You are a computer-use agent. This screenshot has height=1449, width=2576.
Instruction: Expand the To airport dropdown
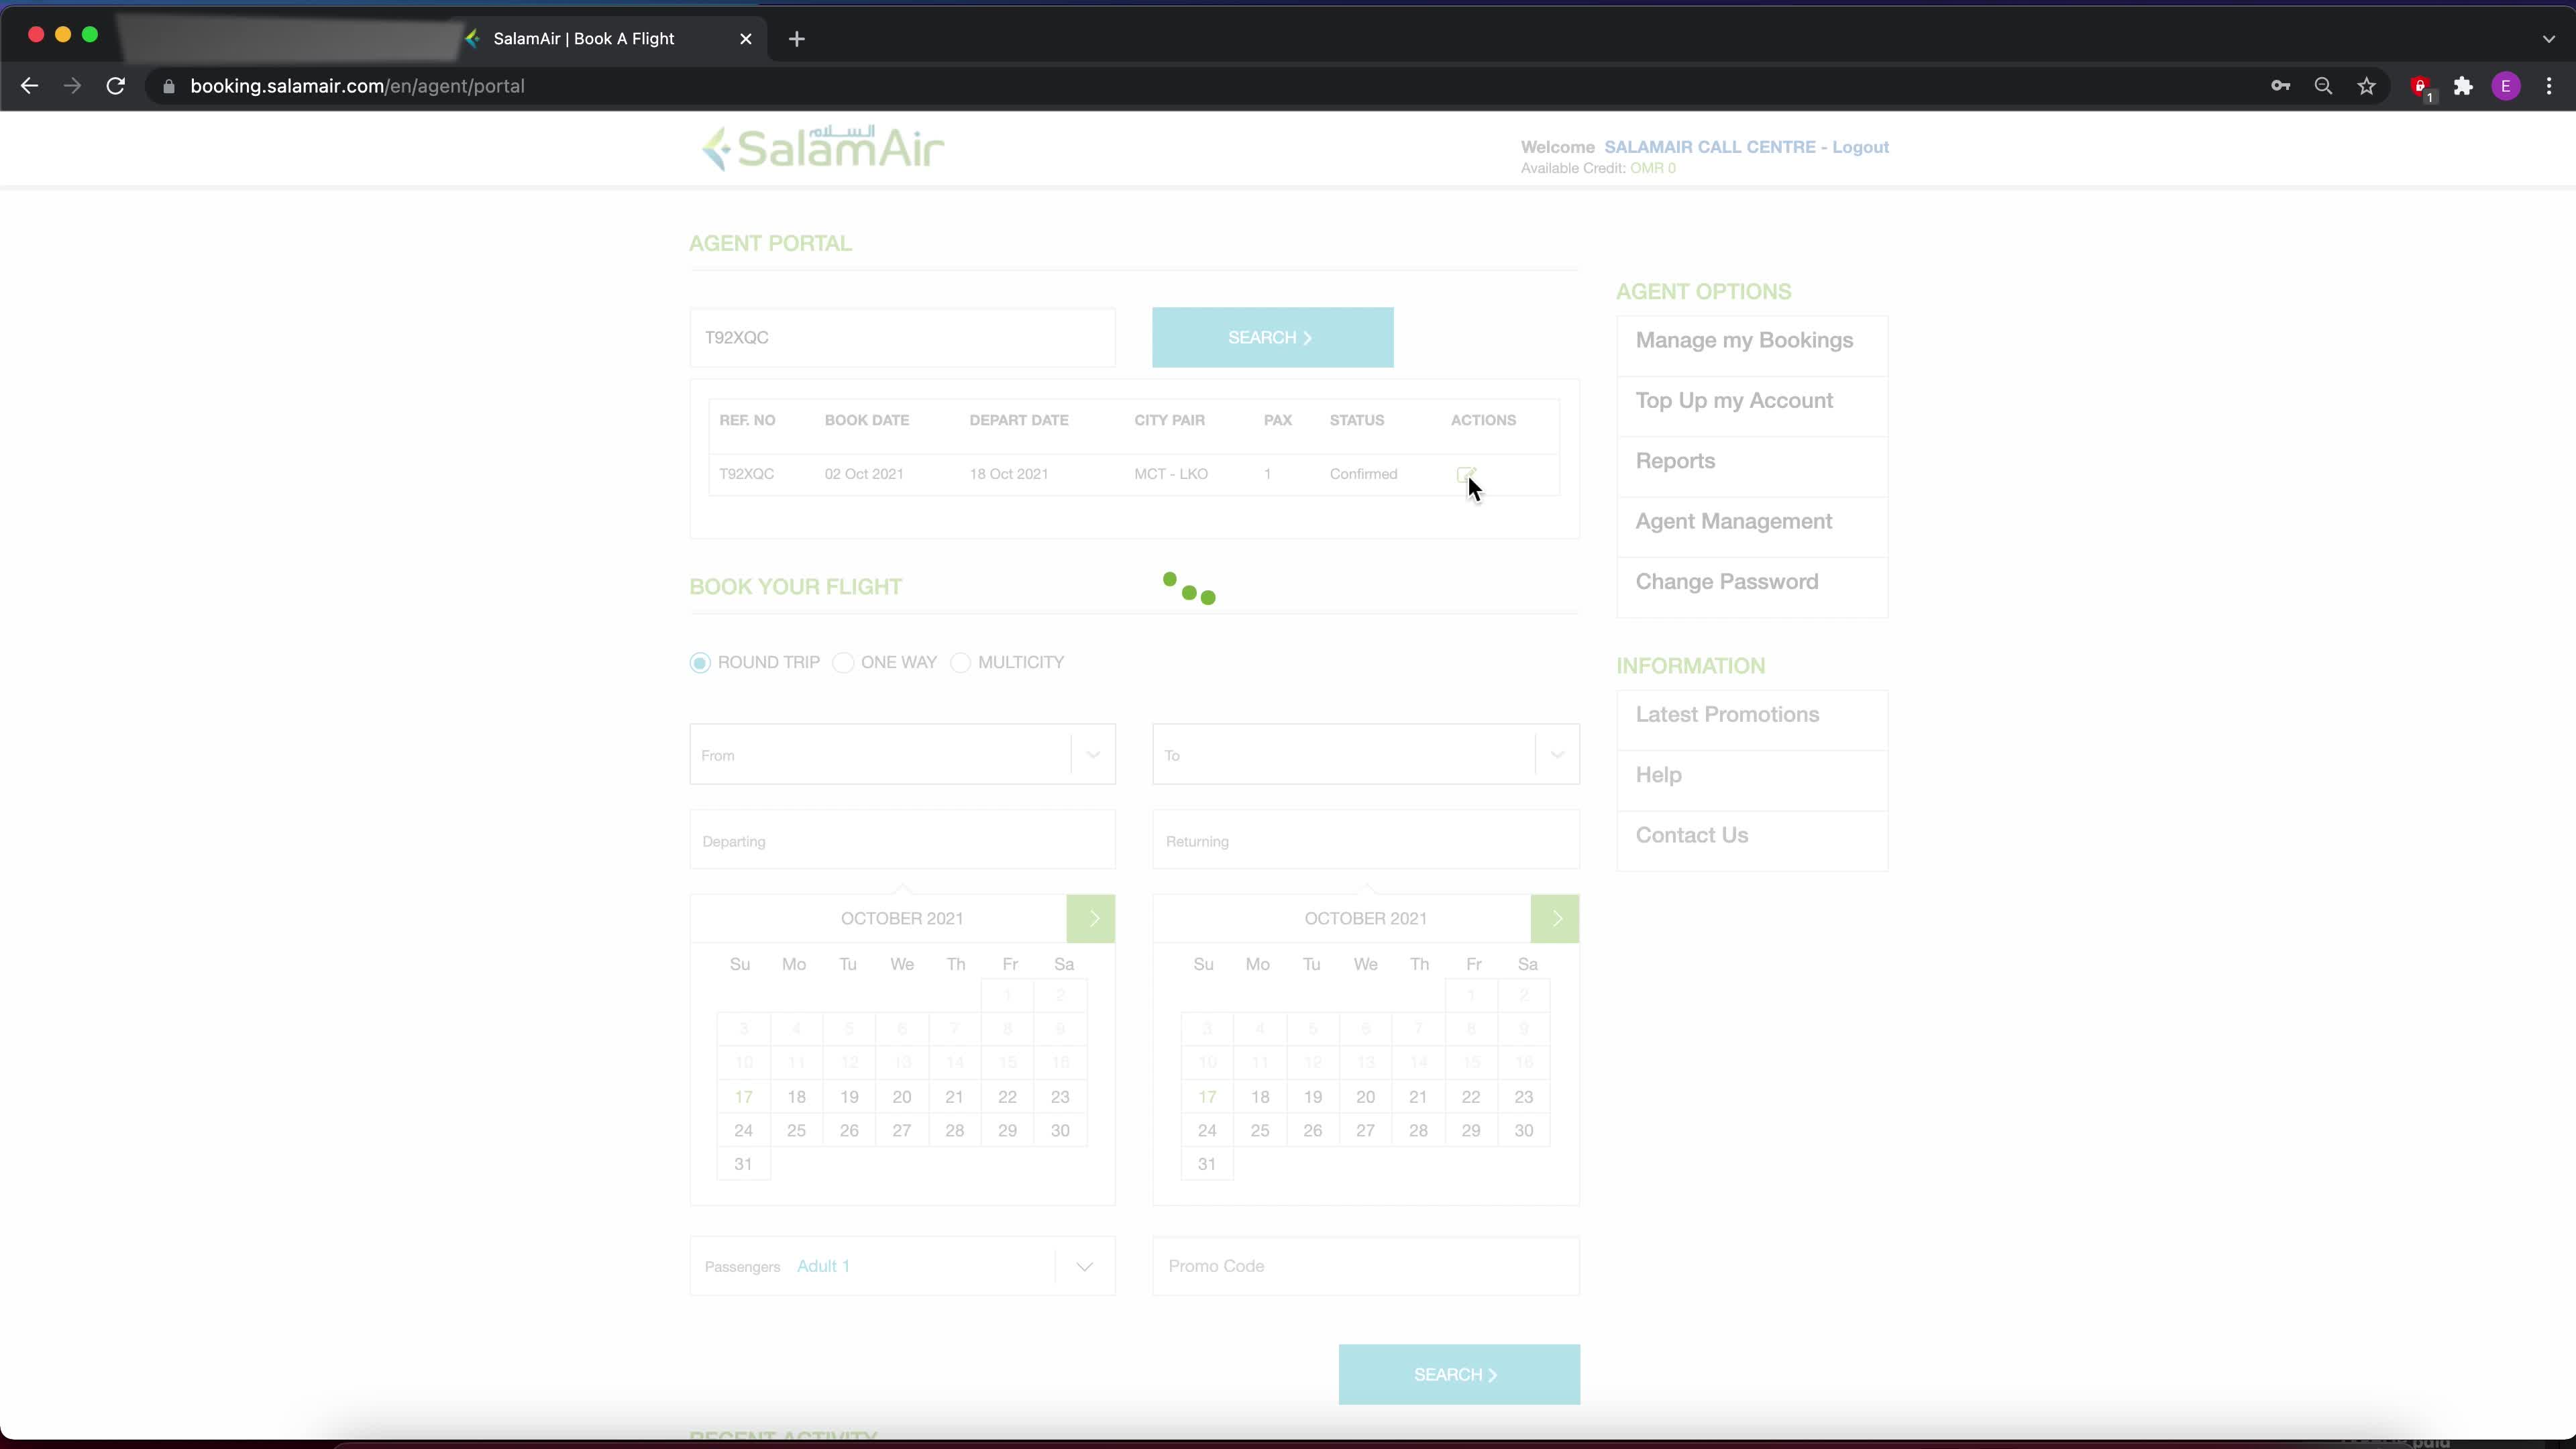point(1556,755)
